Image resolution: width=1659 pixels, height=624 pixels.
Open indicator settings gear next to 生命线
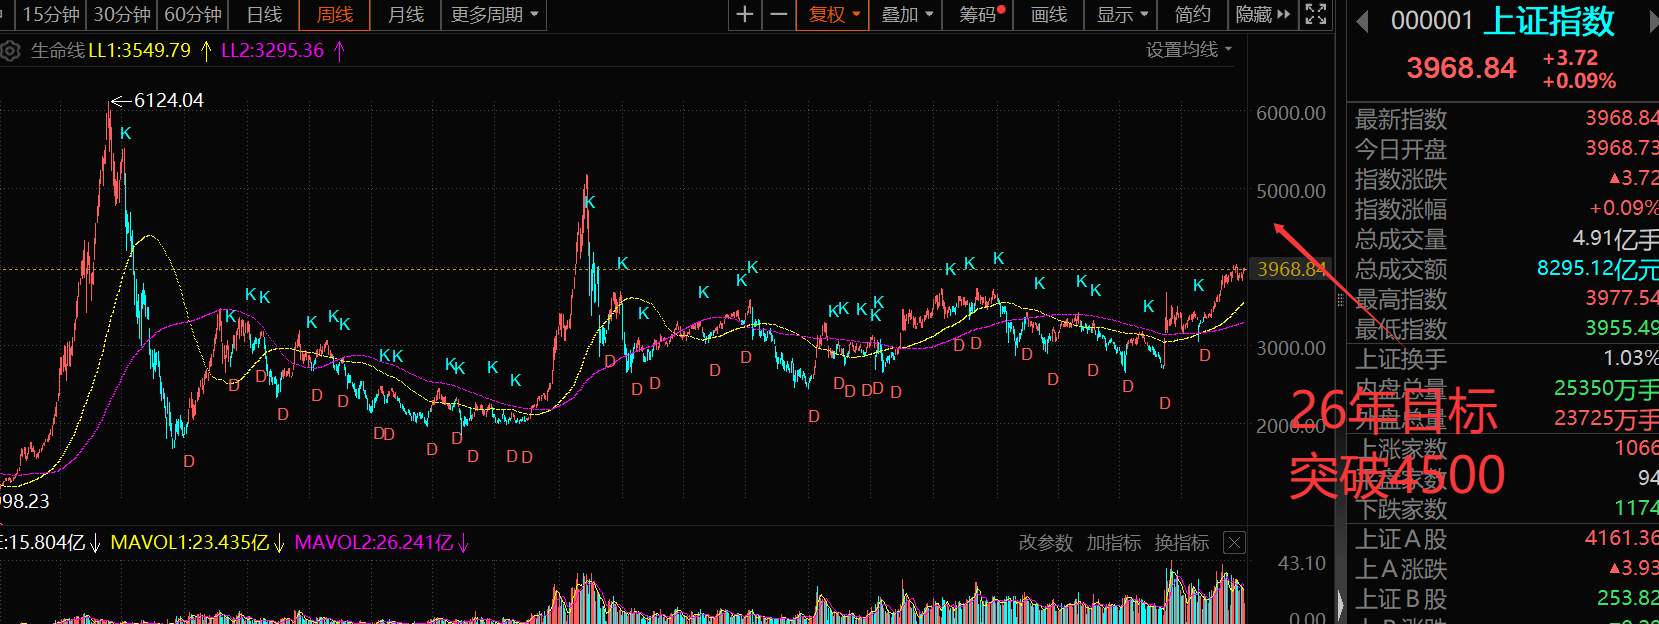pyautogui.click(x=10, y=51)
